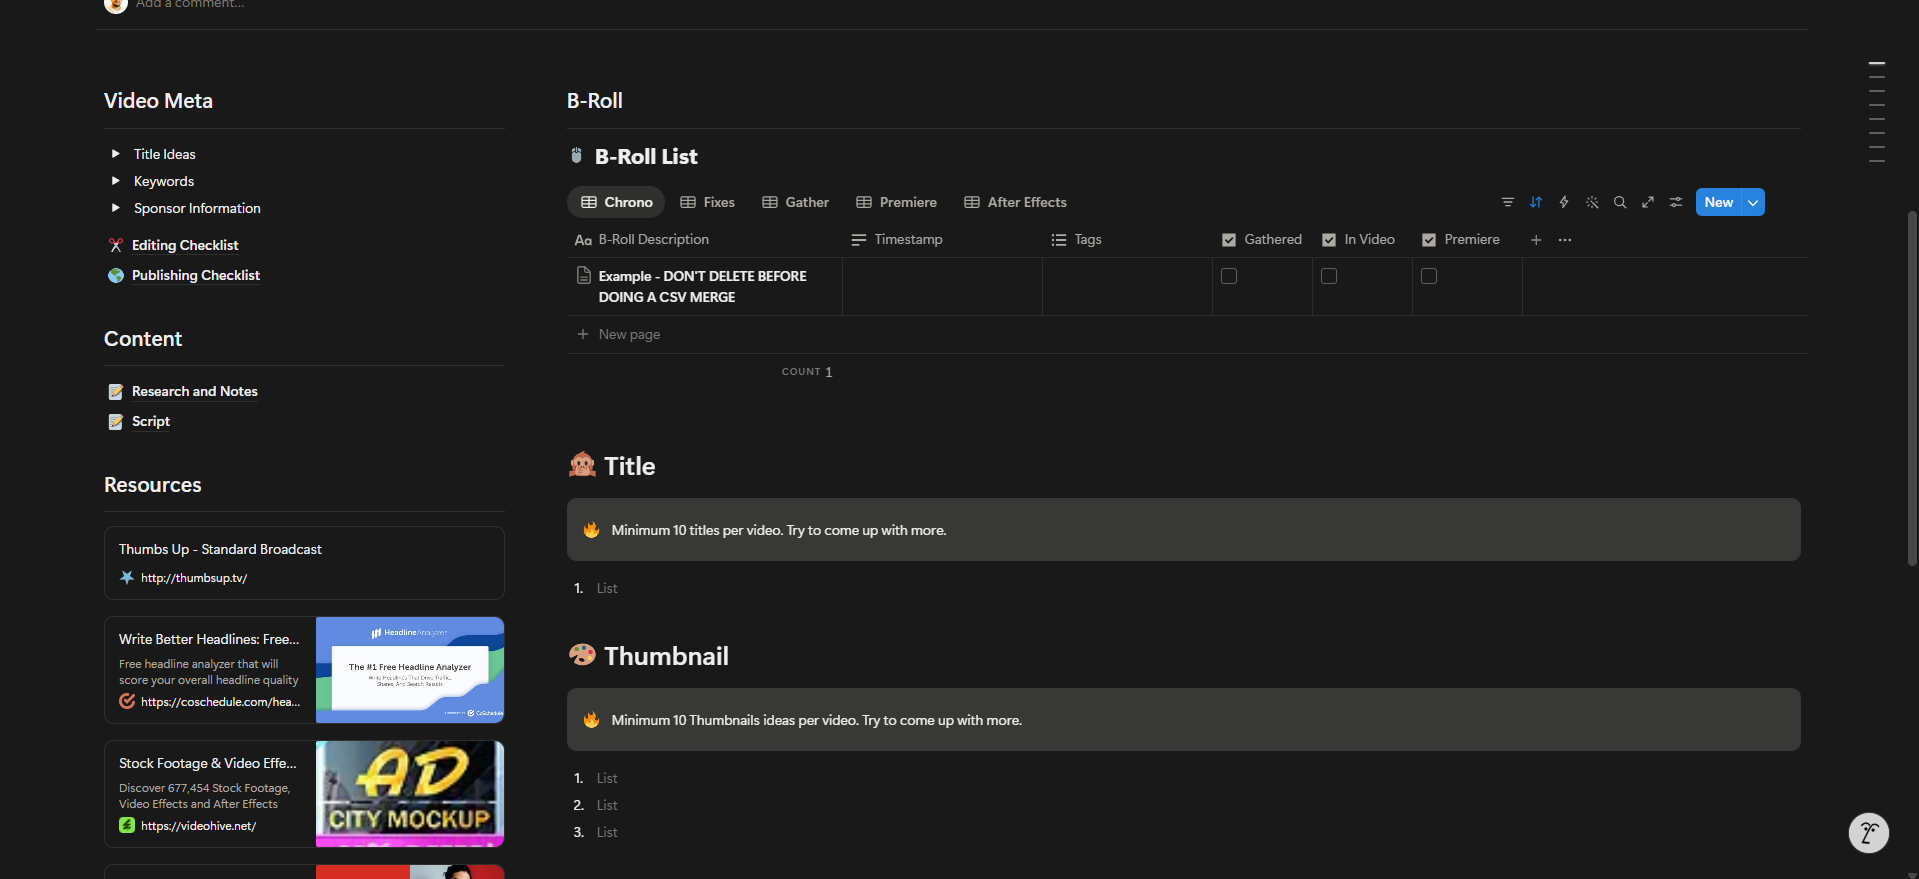The image size is (1919, 879).
Task: Click the monkey emoji beside Title heading
Action: point(582,465)
